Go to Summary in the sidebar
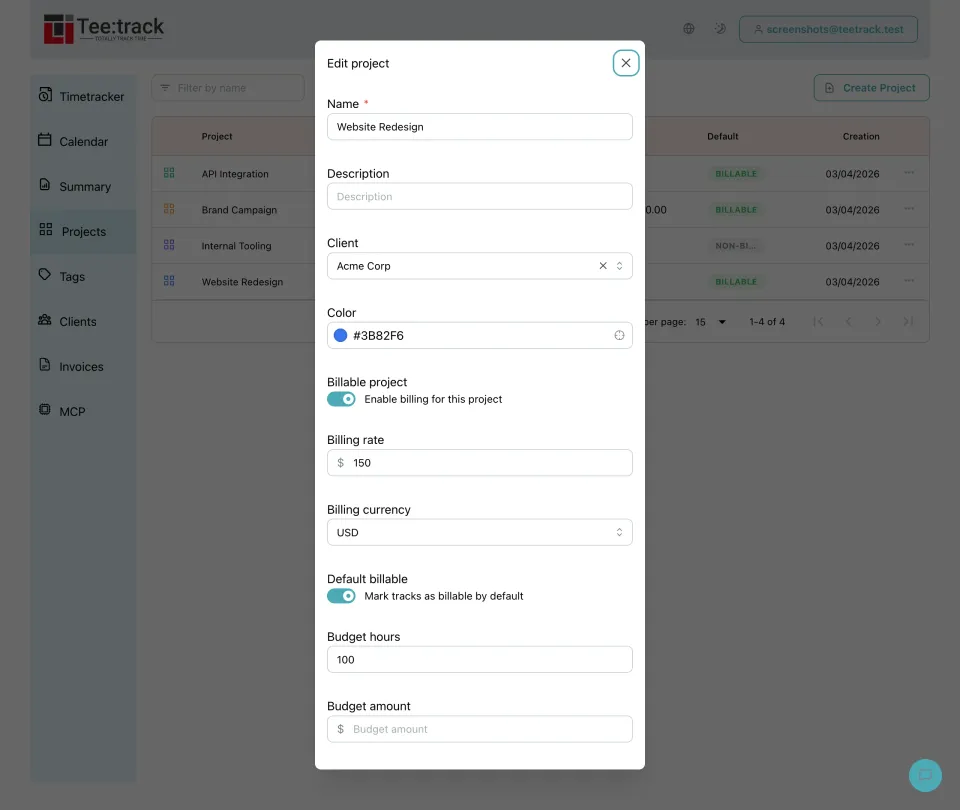 (83, 187)
